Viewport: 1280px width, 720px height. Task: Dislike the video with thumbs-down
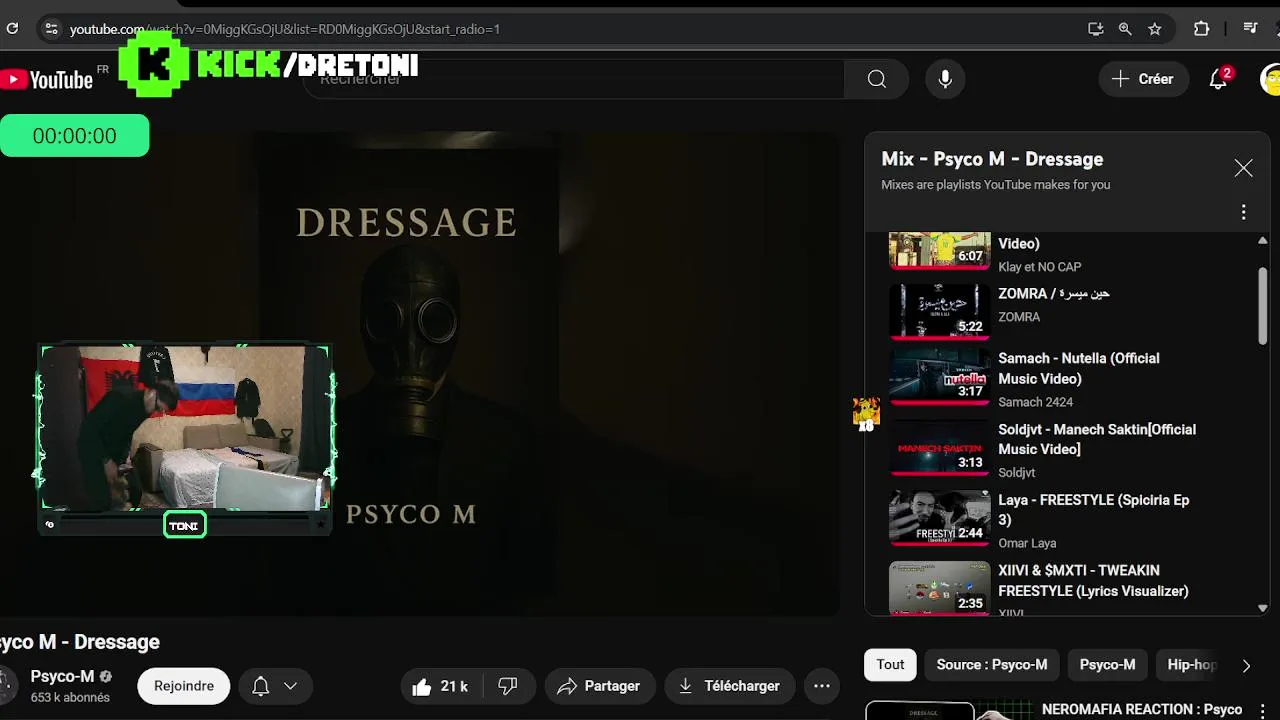coord(508,686)
